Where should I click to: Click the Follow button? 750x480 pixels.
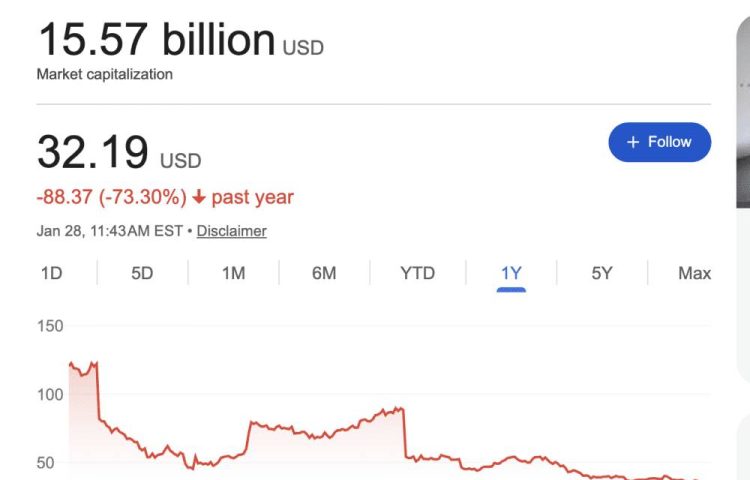point(659,142)
